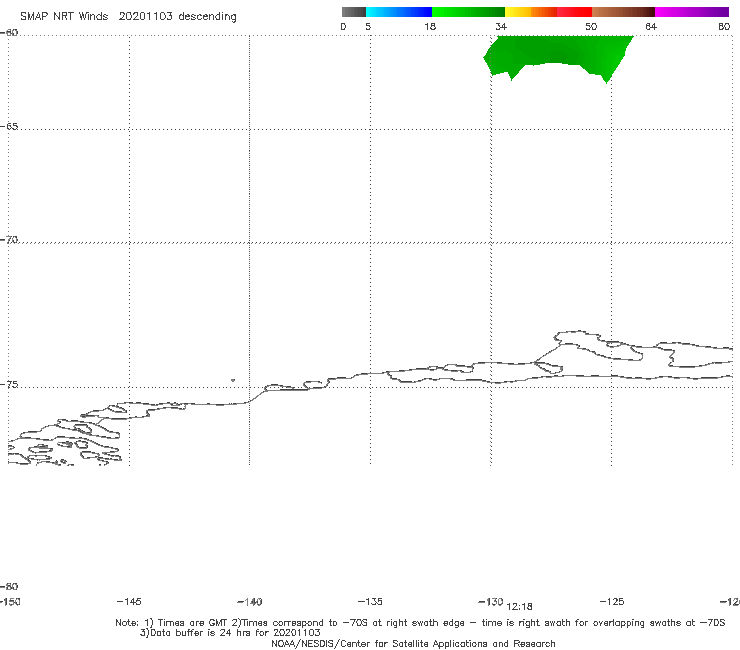The height and width of the screenshot is (650, 740).
Task: Click the '-135' longitude axis label
Action: (370, 601)
